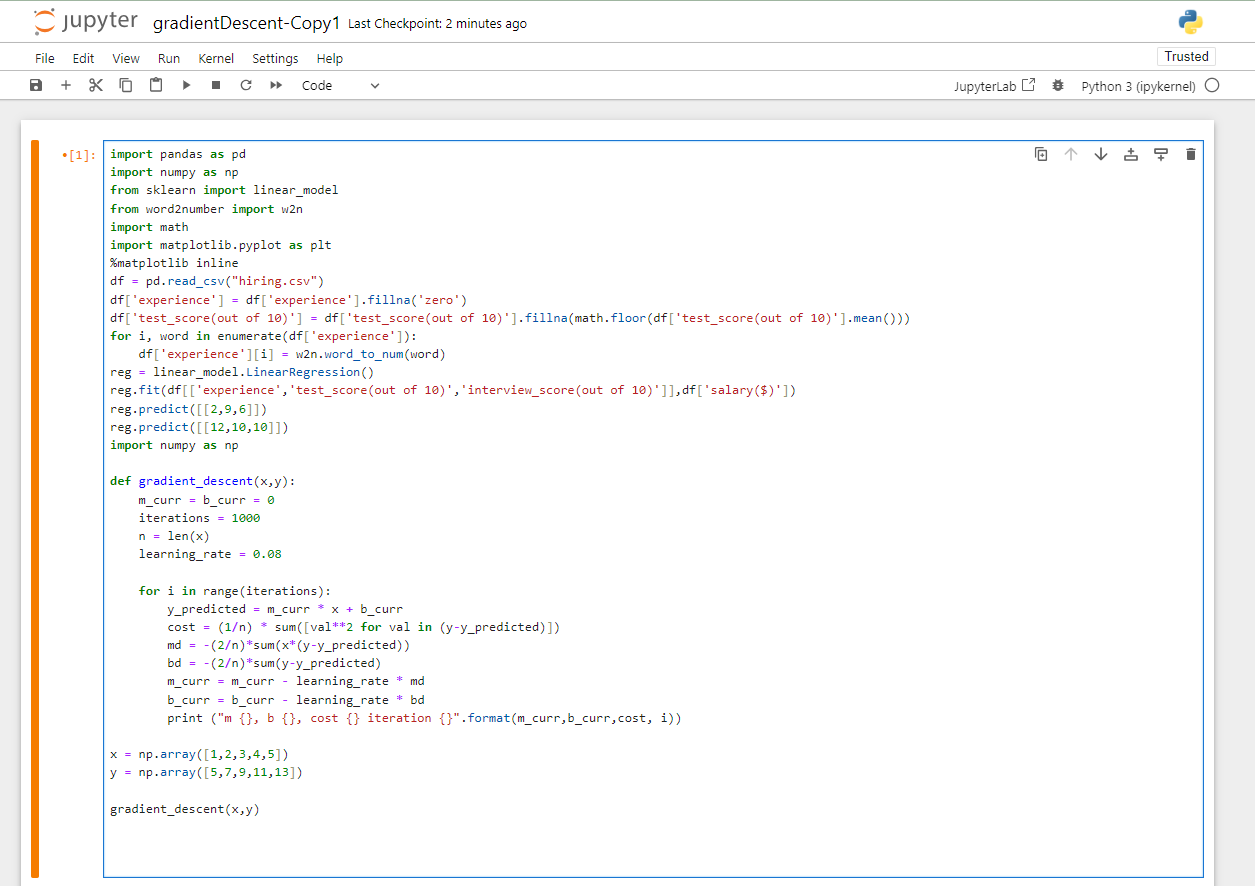Open the File menu
This screenshot has height=886, width=1255.
[x=45, y=58]
